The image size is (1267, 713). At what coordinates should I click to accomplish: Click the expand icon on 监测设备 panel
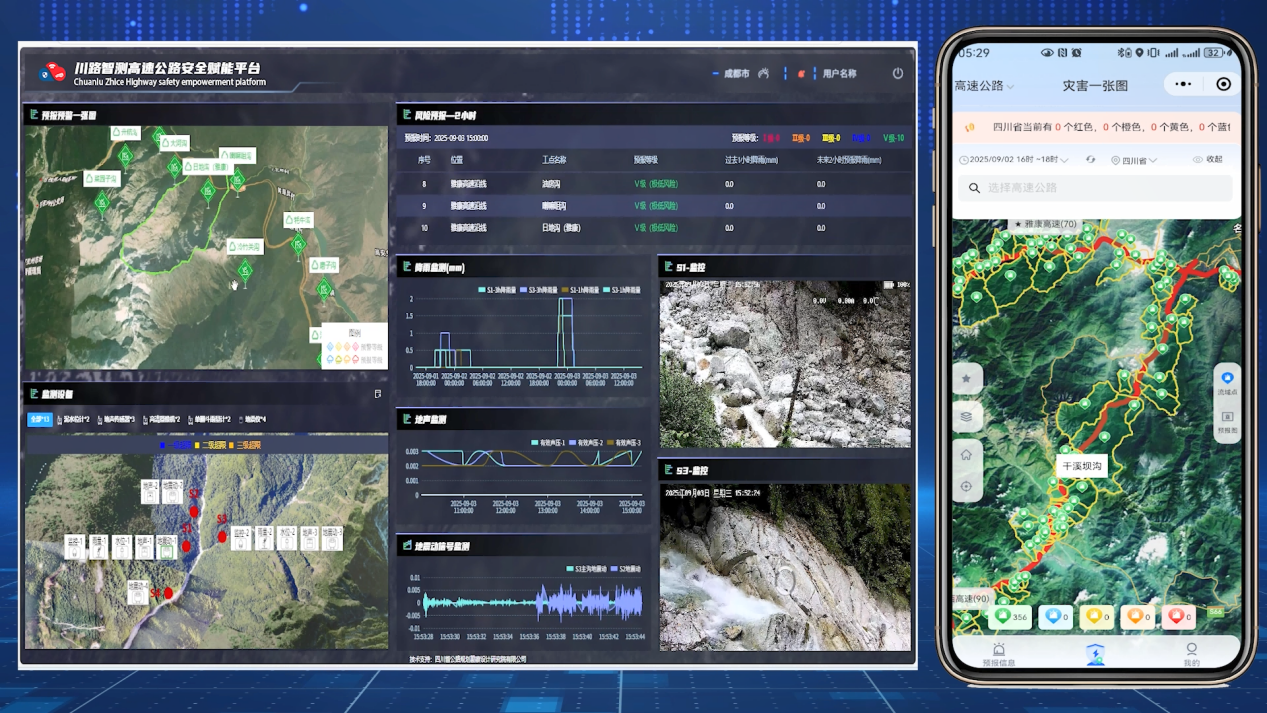click(x=378, y=394)
